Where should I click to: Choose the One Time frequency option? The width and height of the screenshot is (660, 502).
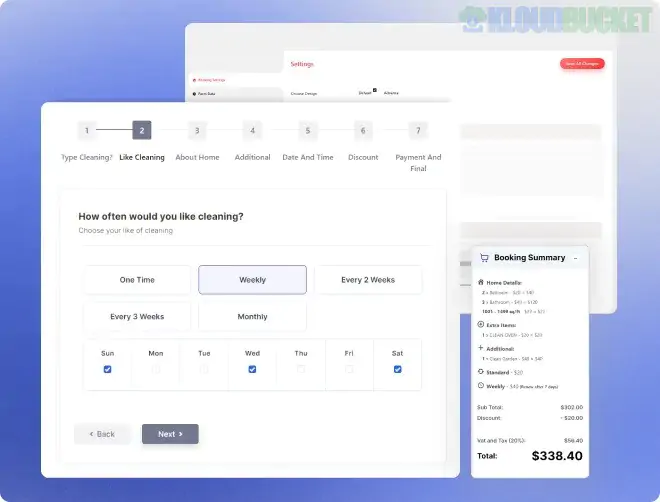(x=137, y=280)
